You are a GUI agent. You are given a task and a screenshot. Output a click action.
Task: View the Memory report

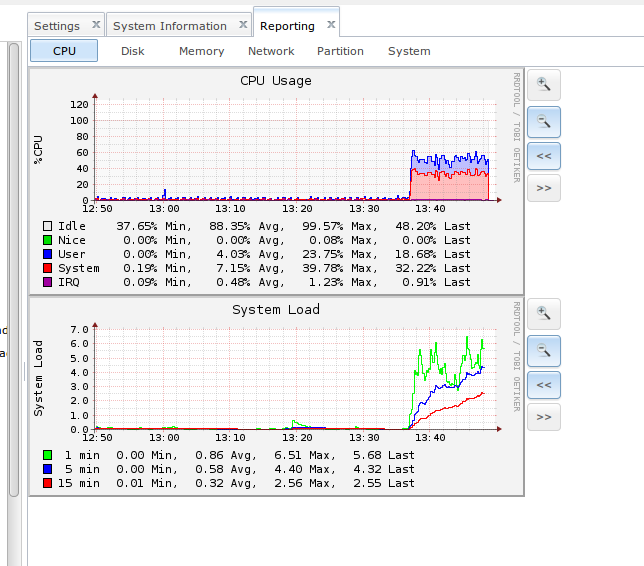point(201,51)
